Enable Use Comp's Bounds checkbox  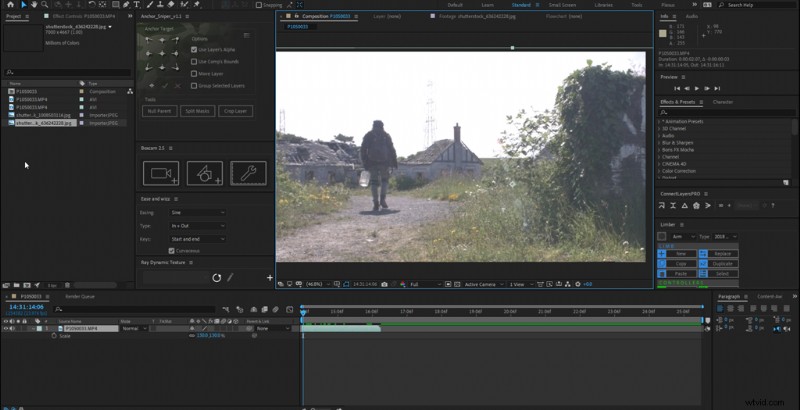(x=194, y=62)
